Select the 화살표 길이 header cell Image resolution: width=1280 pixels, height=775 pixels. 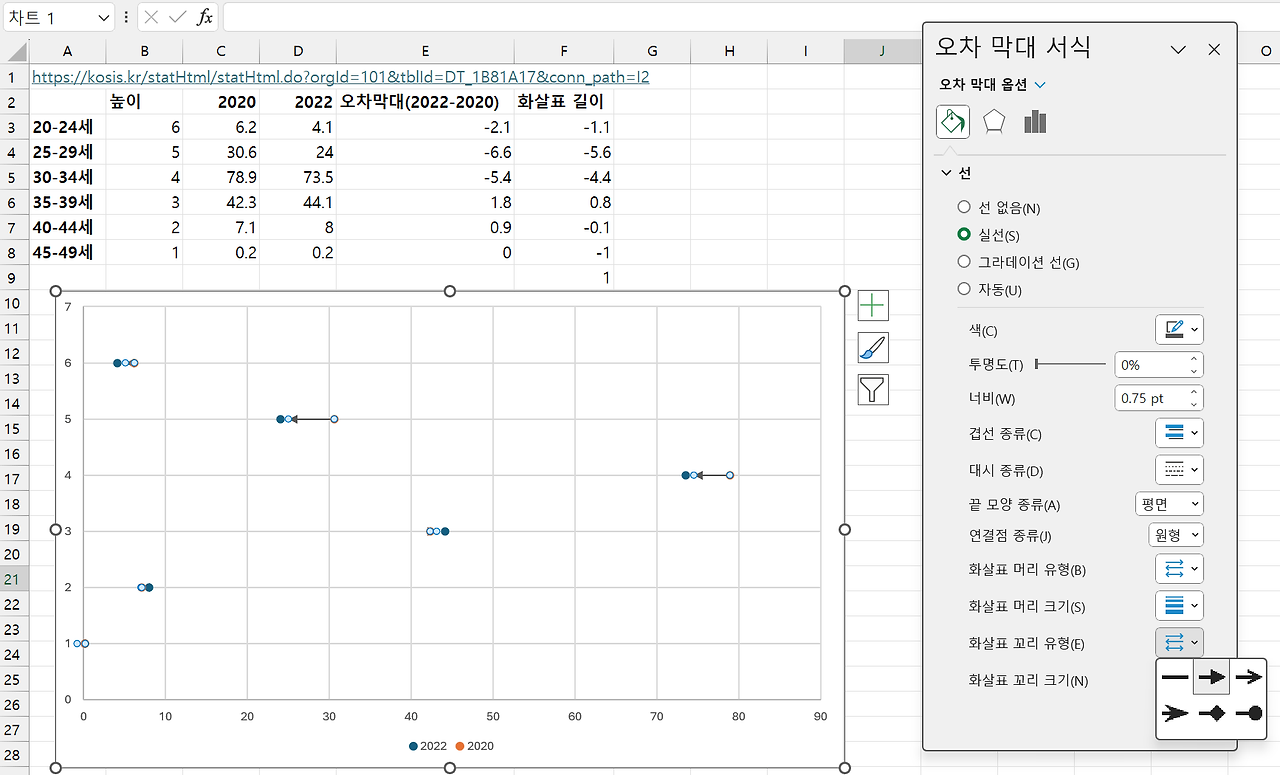[x=564, y=102]
